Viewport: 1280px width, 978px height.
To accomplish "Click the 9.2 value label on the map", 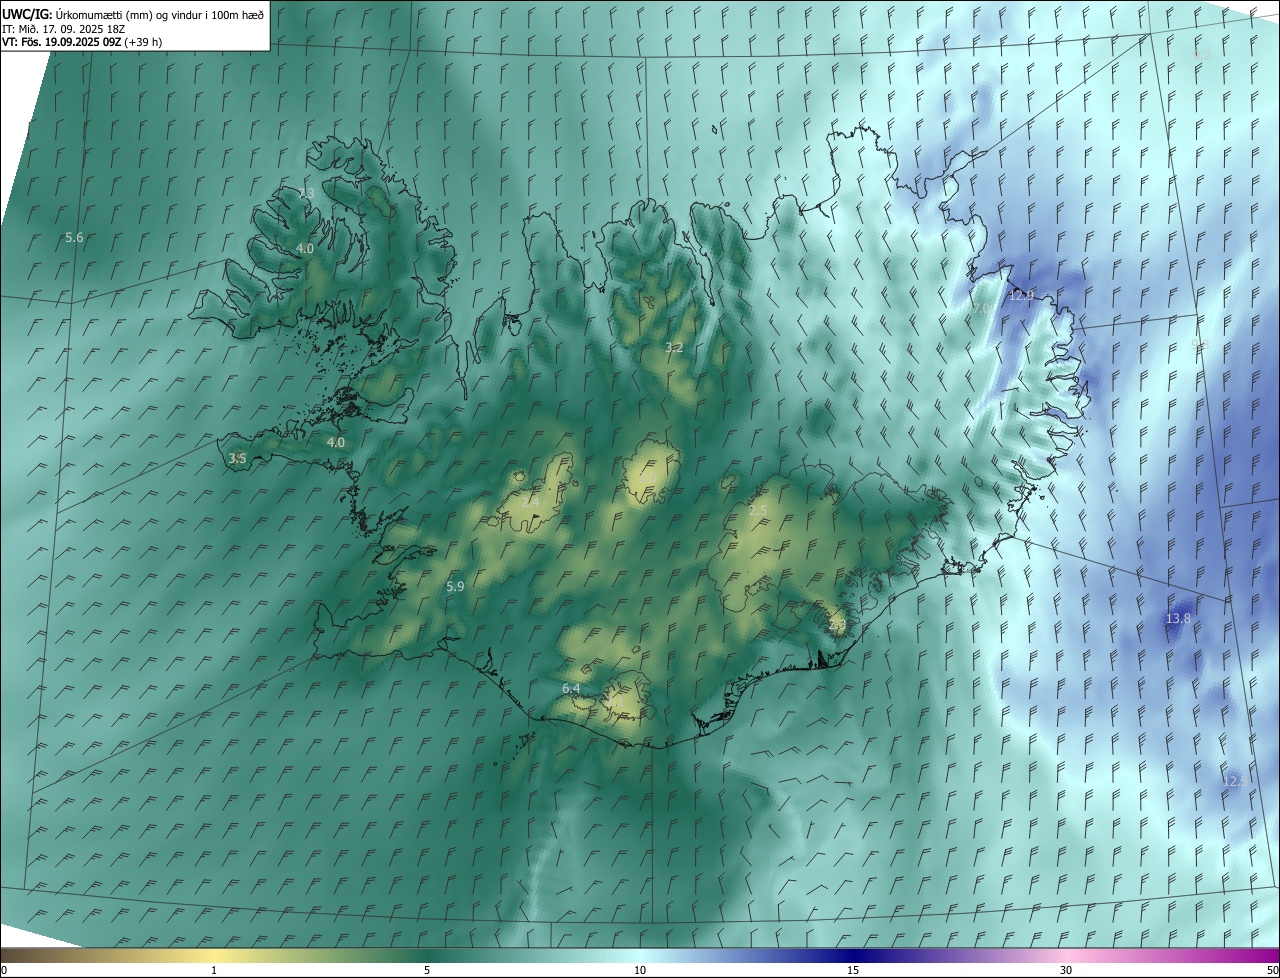I will 1202,56.
